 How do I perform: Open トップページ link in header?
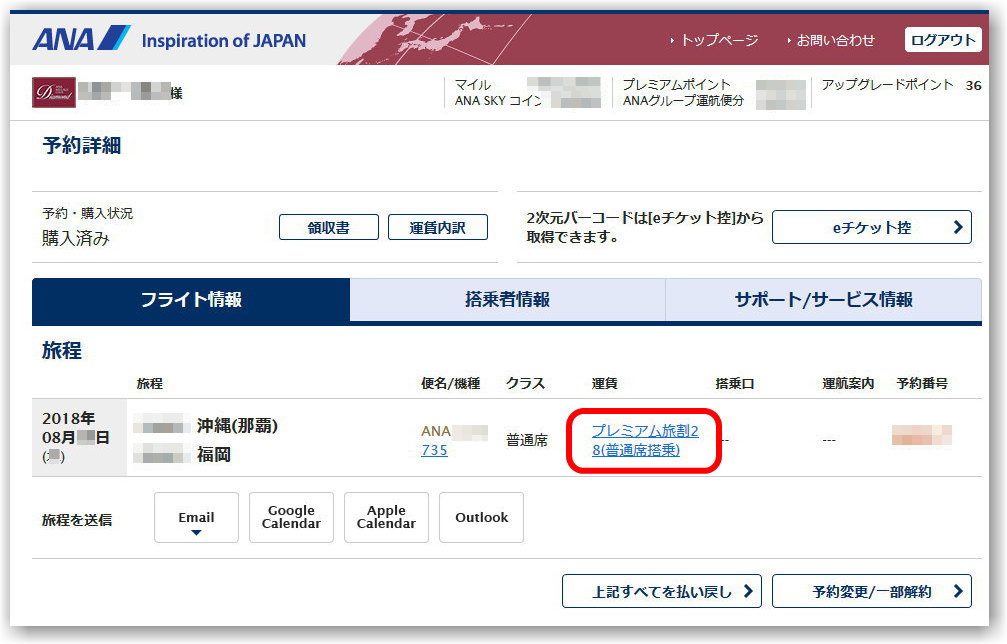[719, 40]
